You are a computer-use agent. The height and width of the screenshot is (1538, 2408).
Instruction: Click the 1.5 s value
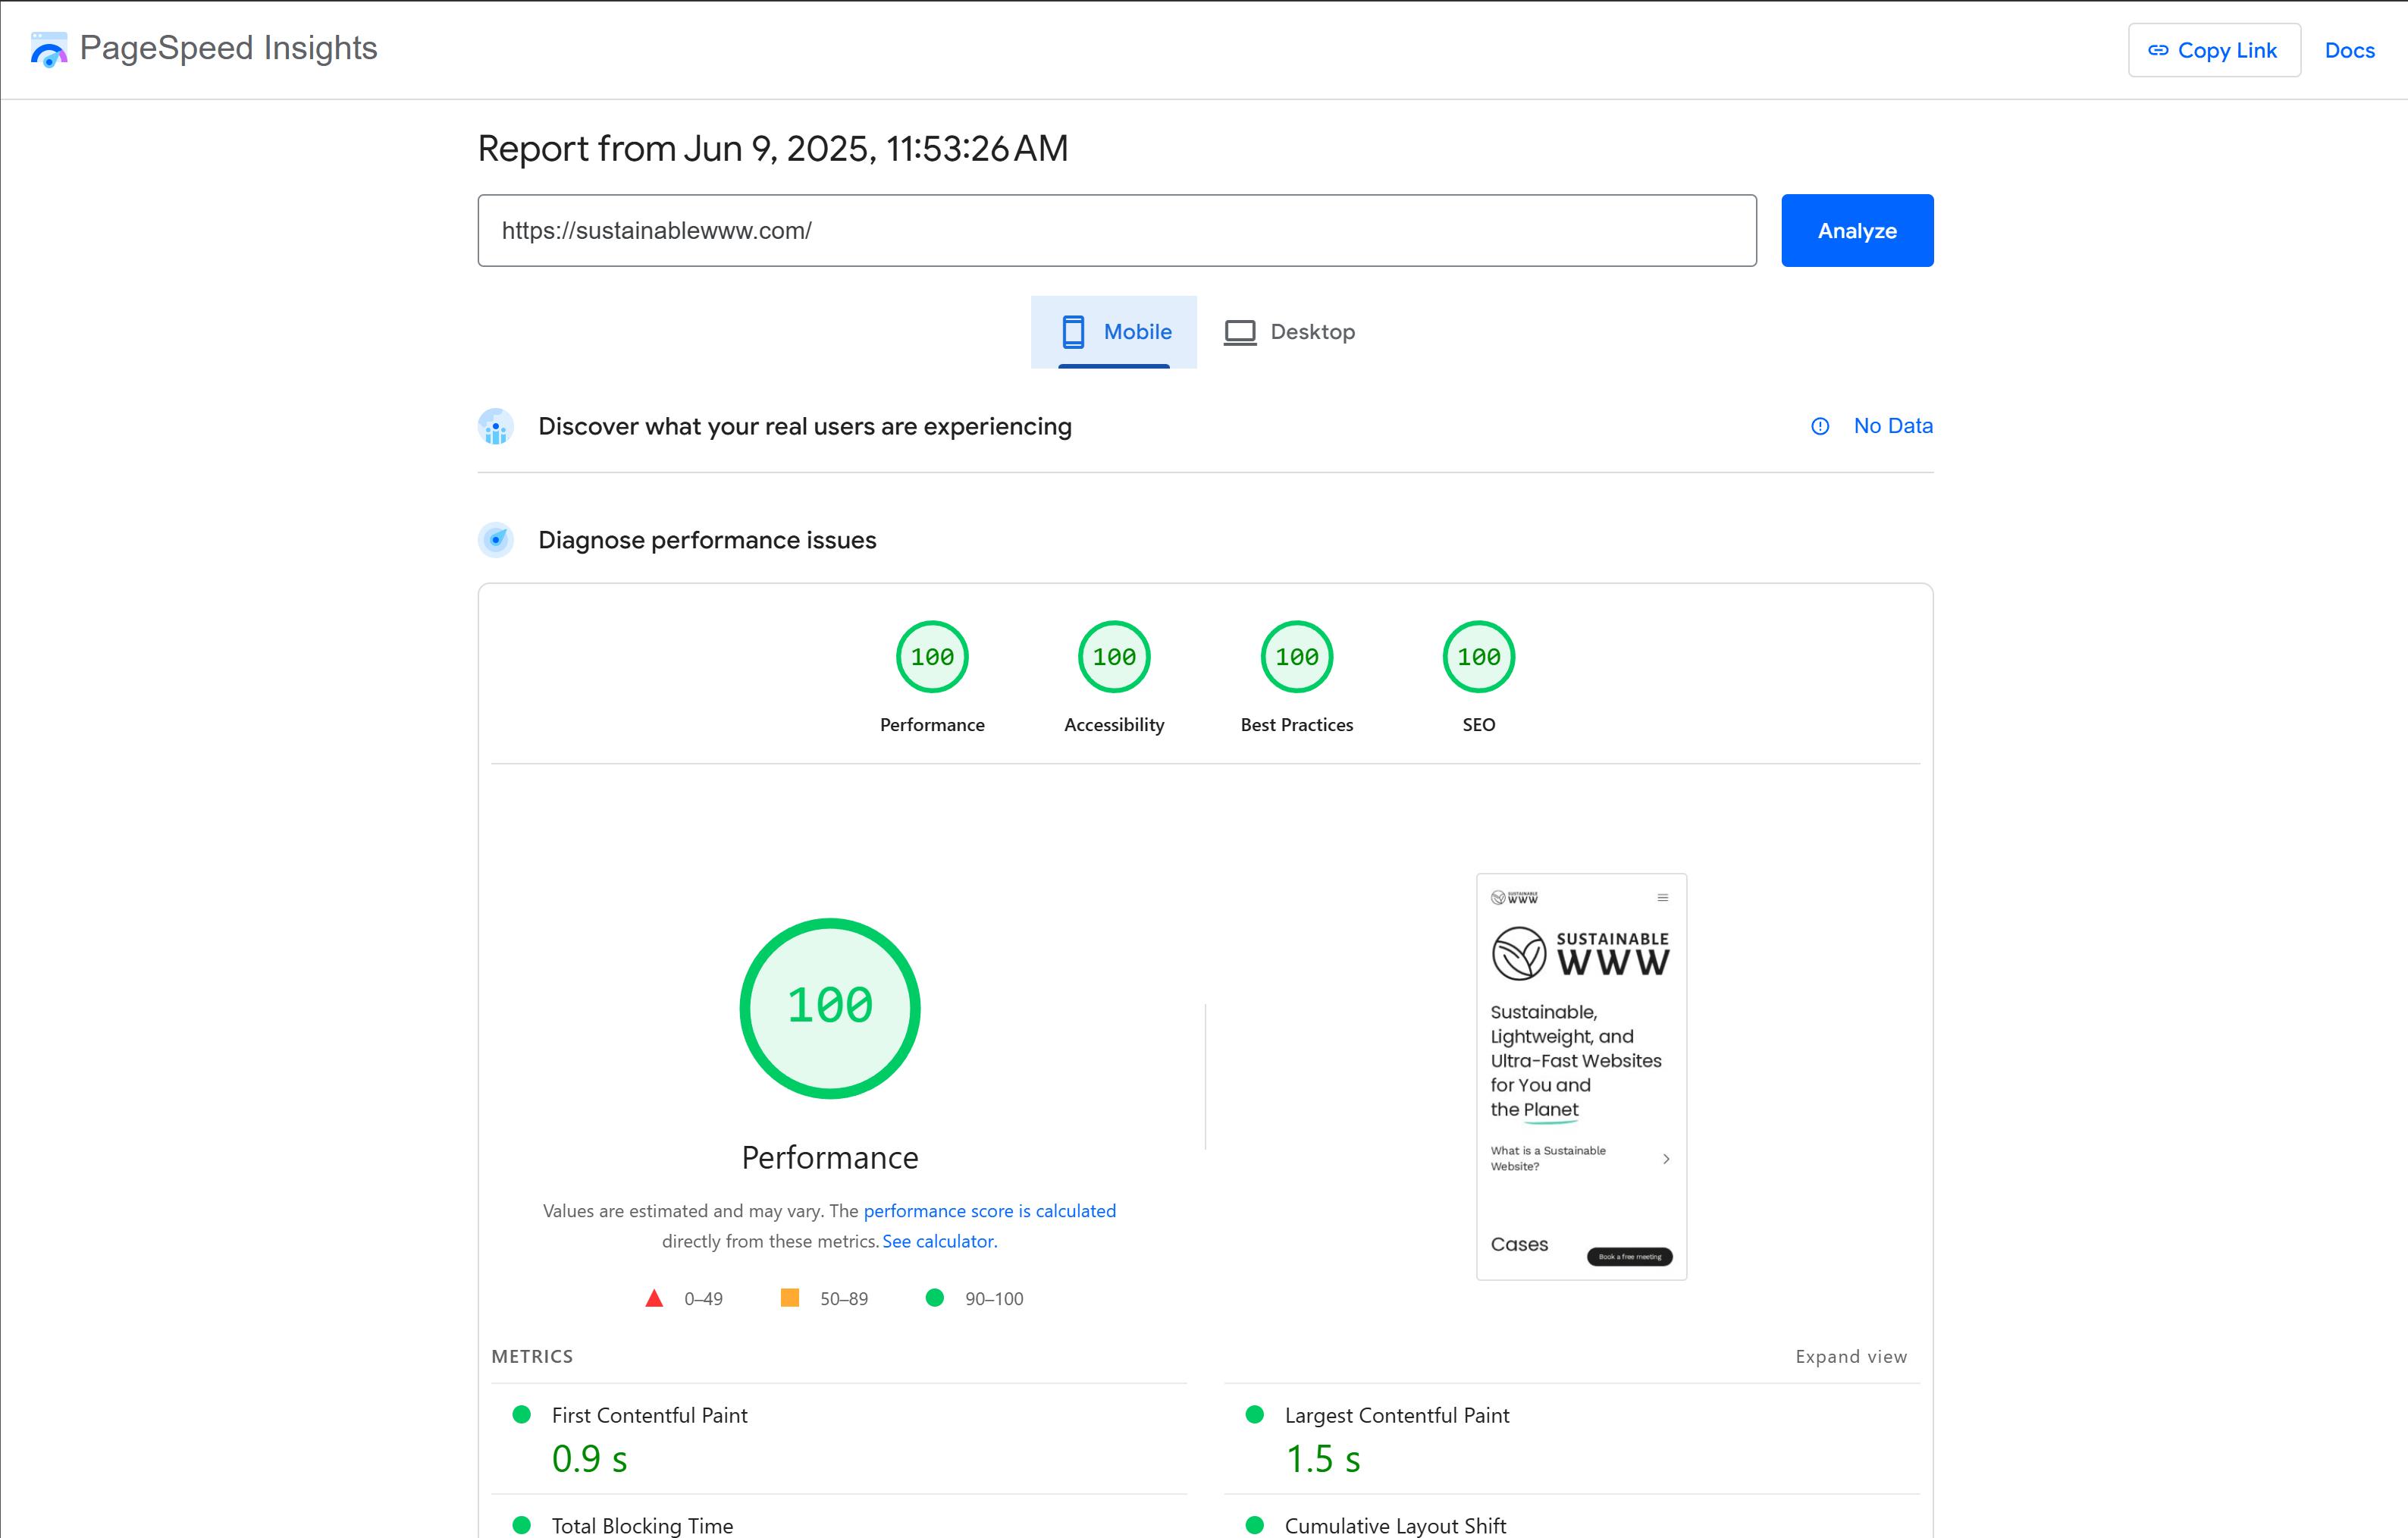(x=1323, y=1459)
